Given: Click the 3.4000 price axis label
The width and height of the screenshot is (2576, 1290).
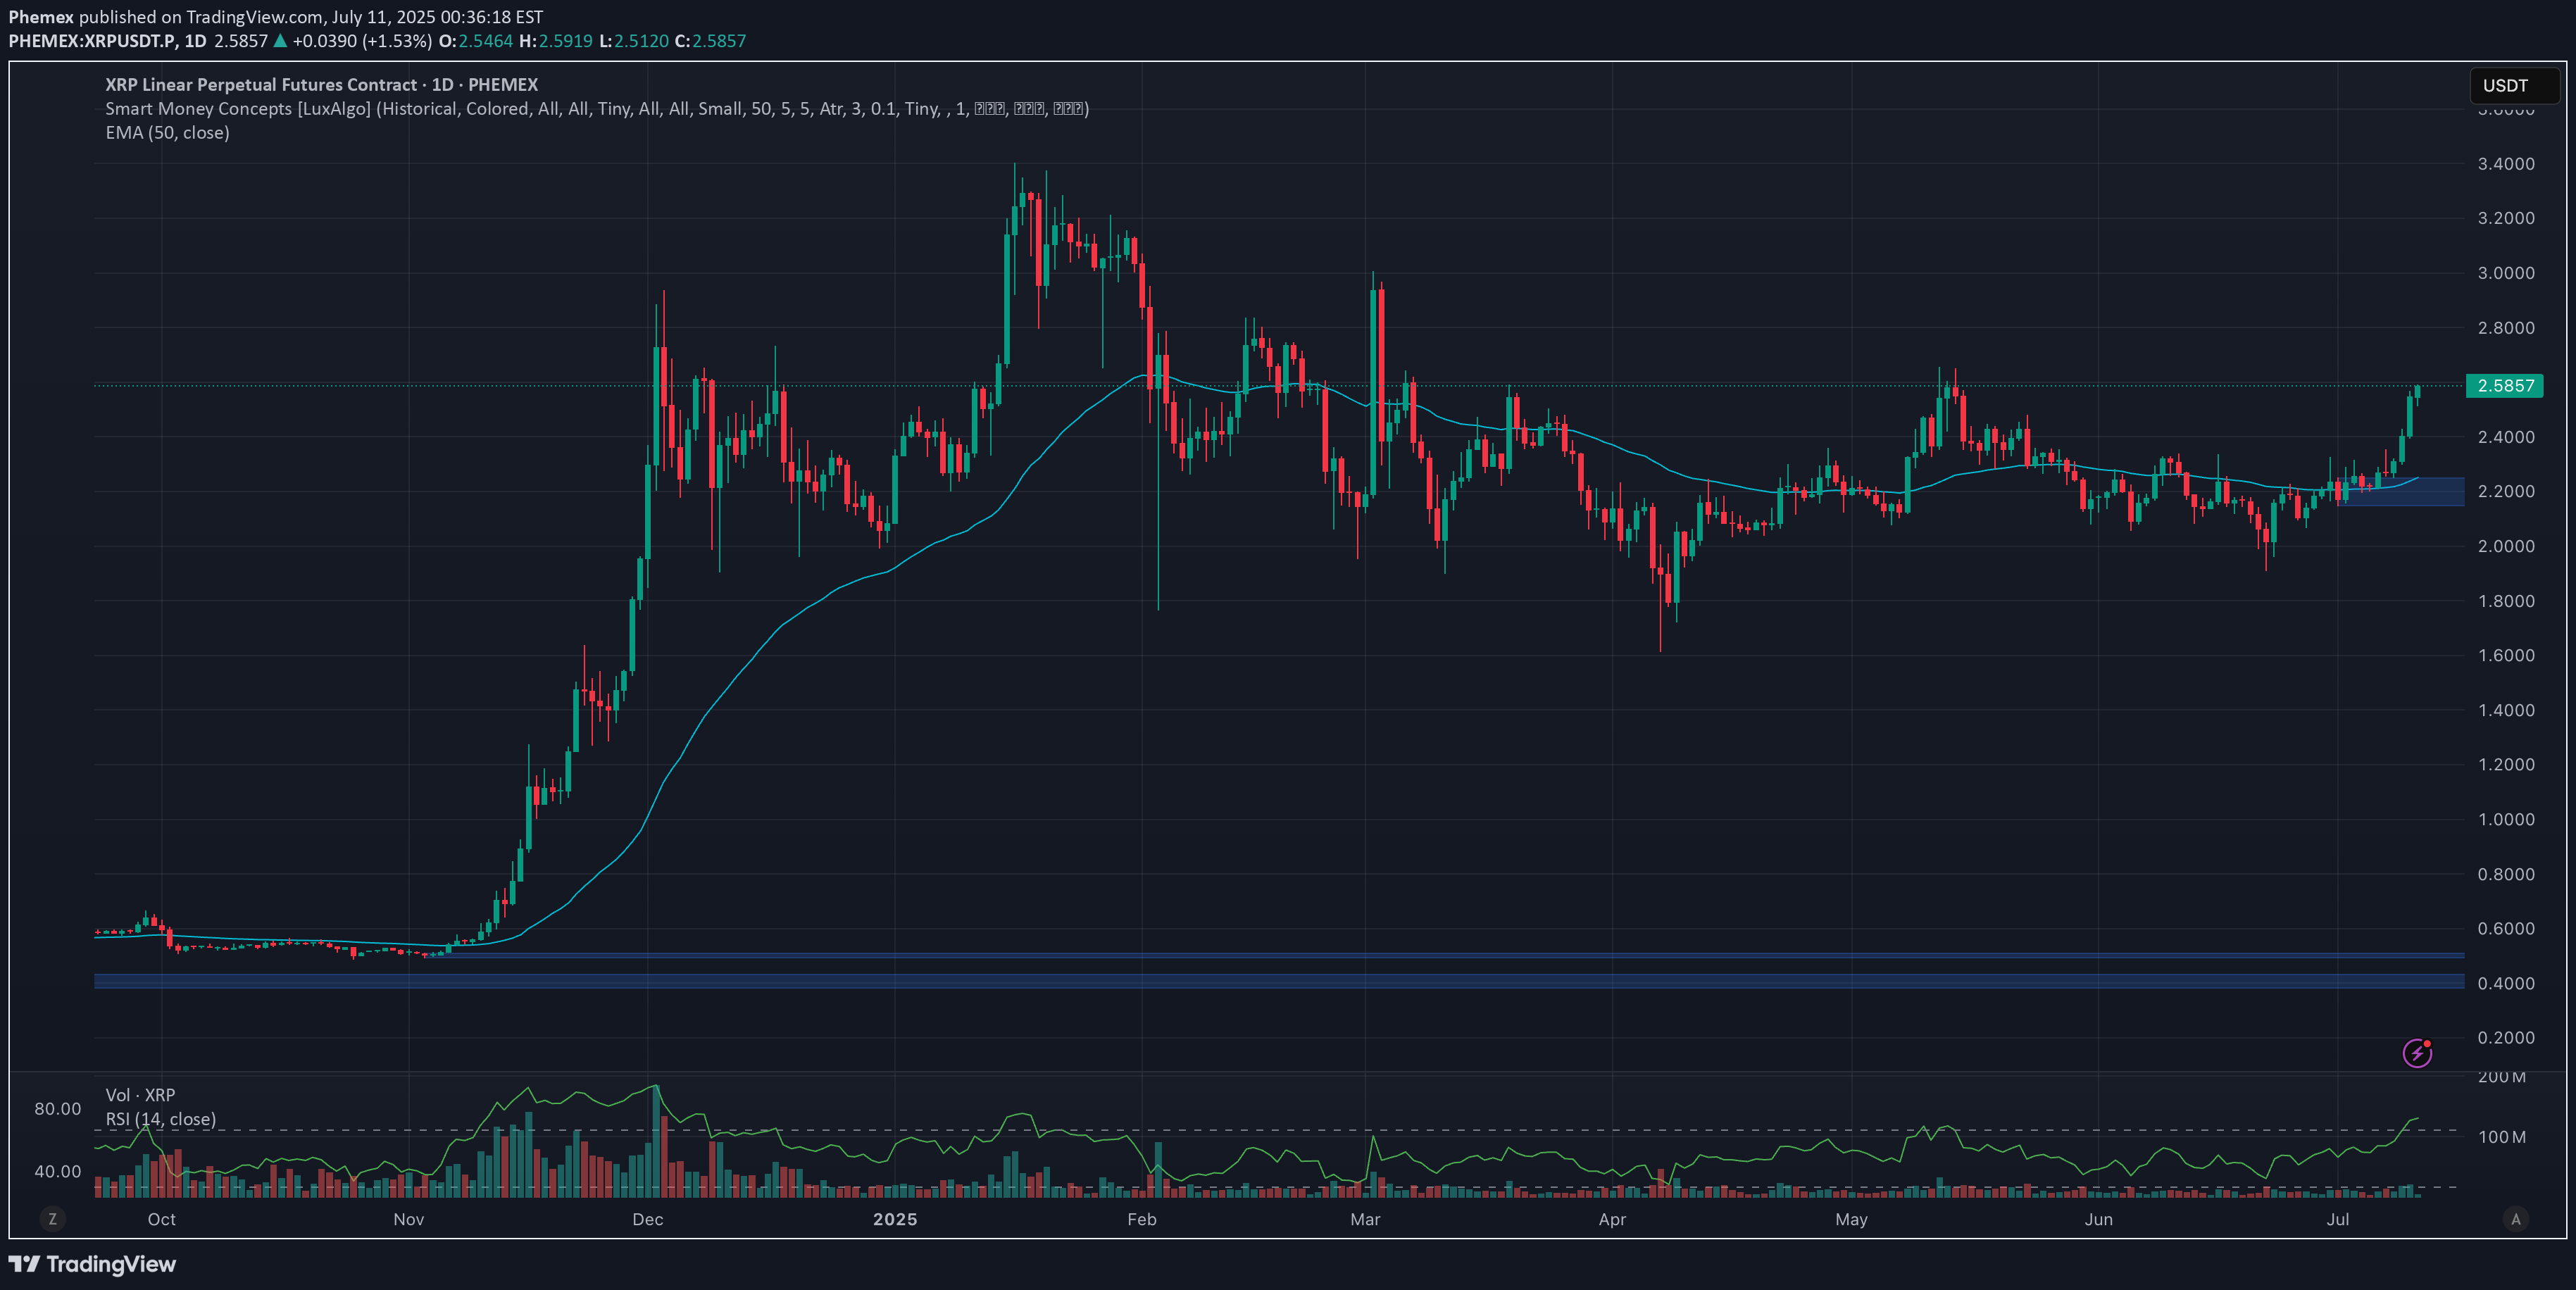Looking at the screenshot, I should tap(2506, 164).
